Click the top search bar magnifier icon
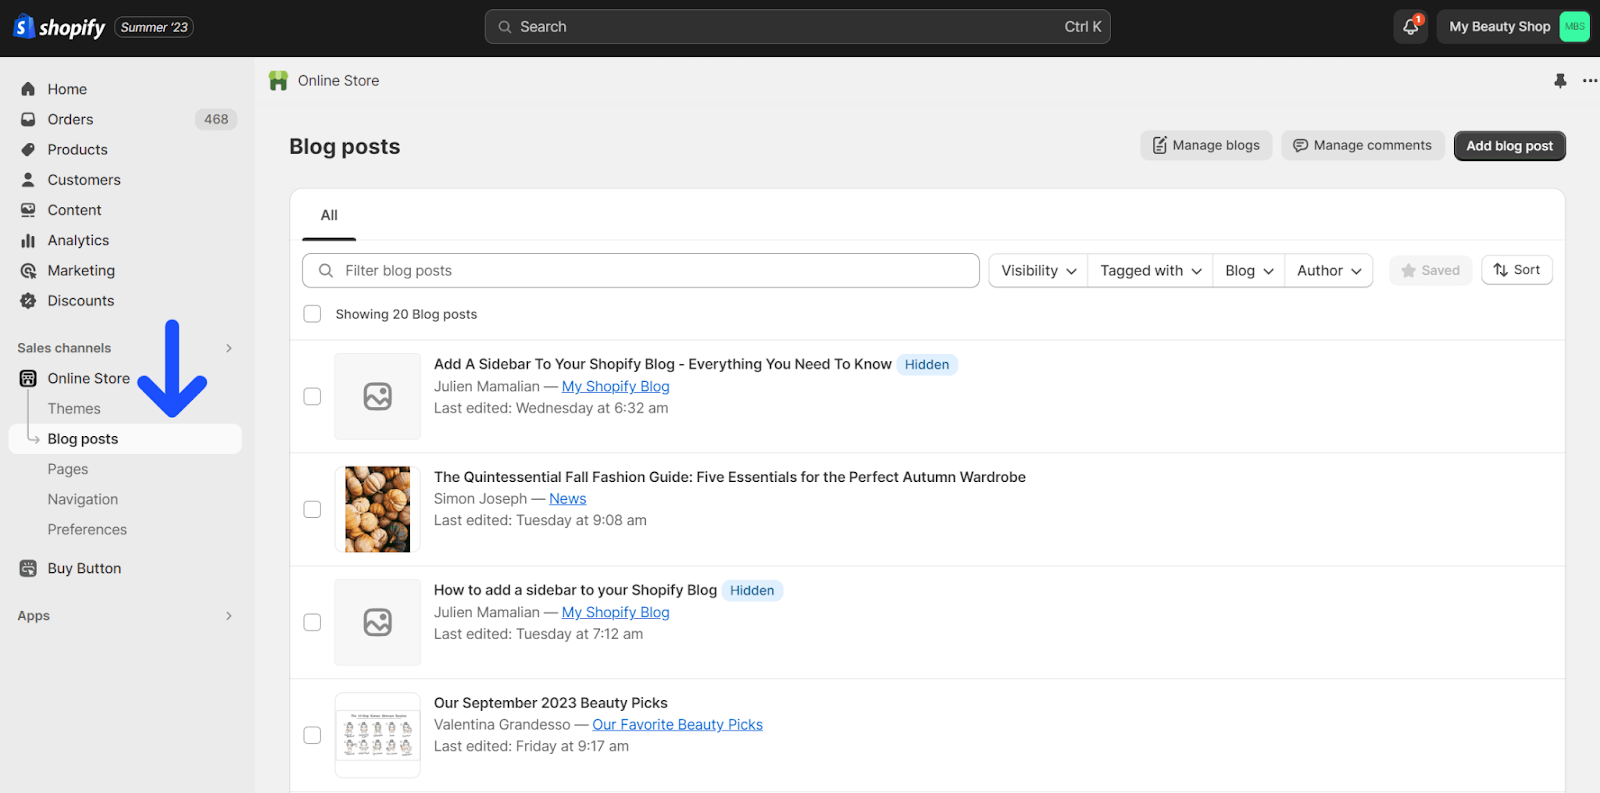The height and width of the screenshot is (793, 1600). click(x=505, y=27)
